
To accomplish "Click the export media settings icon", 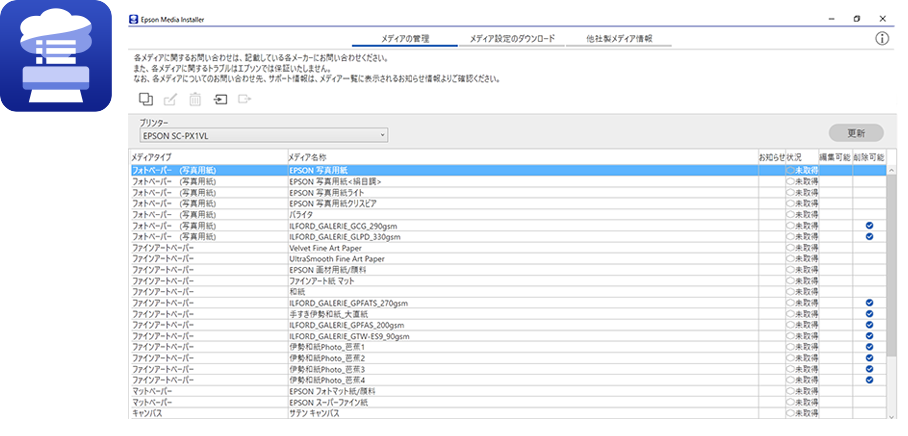I will pyautogui.click(x=245, y=99).
